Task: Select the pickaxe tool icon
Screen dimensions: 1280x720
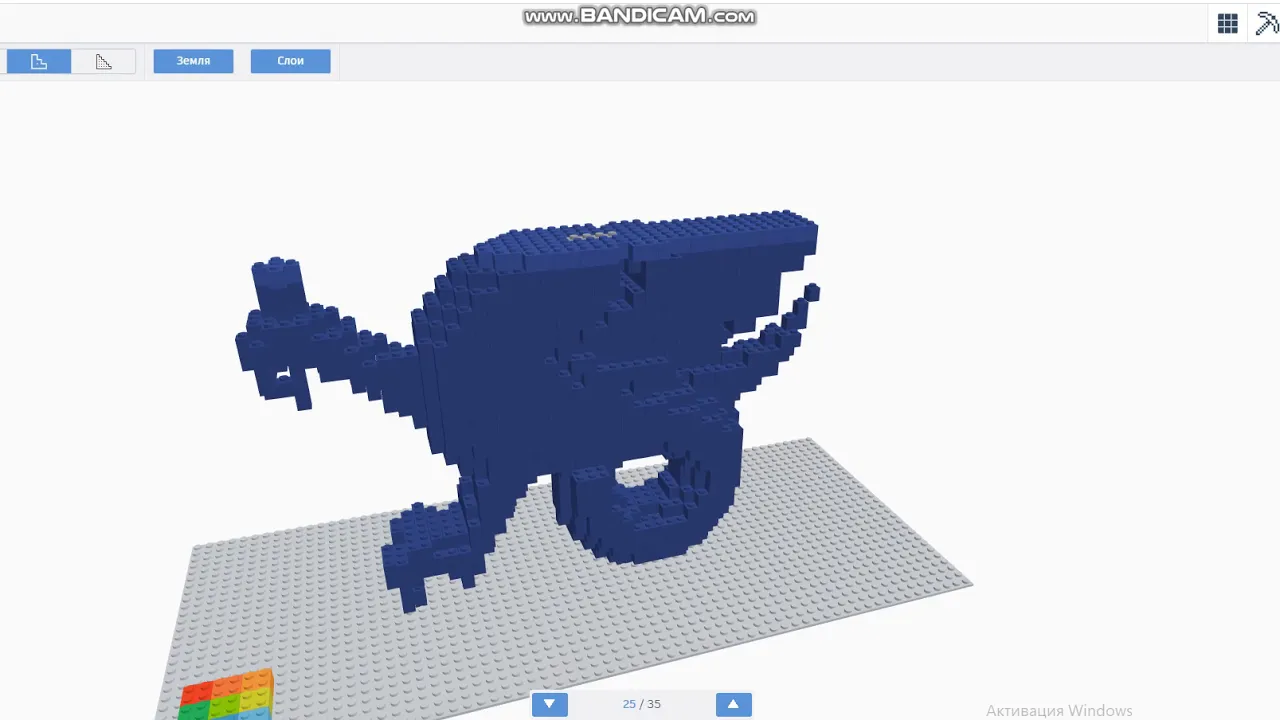Action: click(x=1267, y=23)
